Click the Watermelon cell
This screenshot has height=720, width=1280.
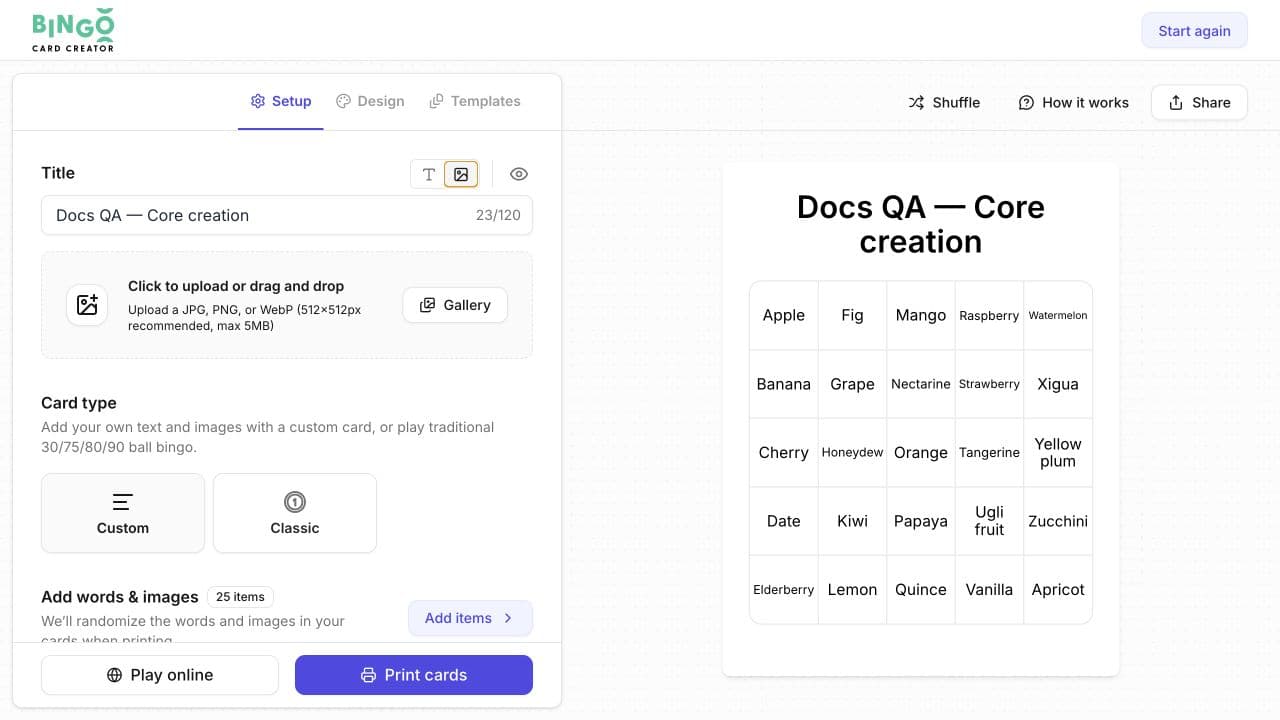(x=1058, y=315)
